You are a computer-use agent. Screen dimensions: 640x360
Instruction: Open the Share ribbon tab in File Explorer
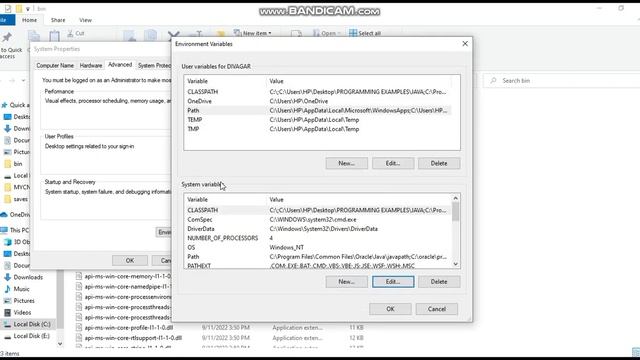click(58, 20)
